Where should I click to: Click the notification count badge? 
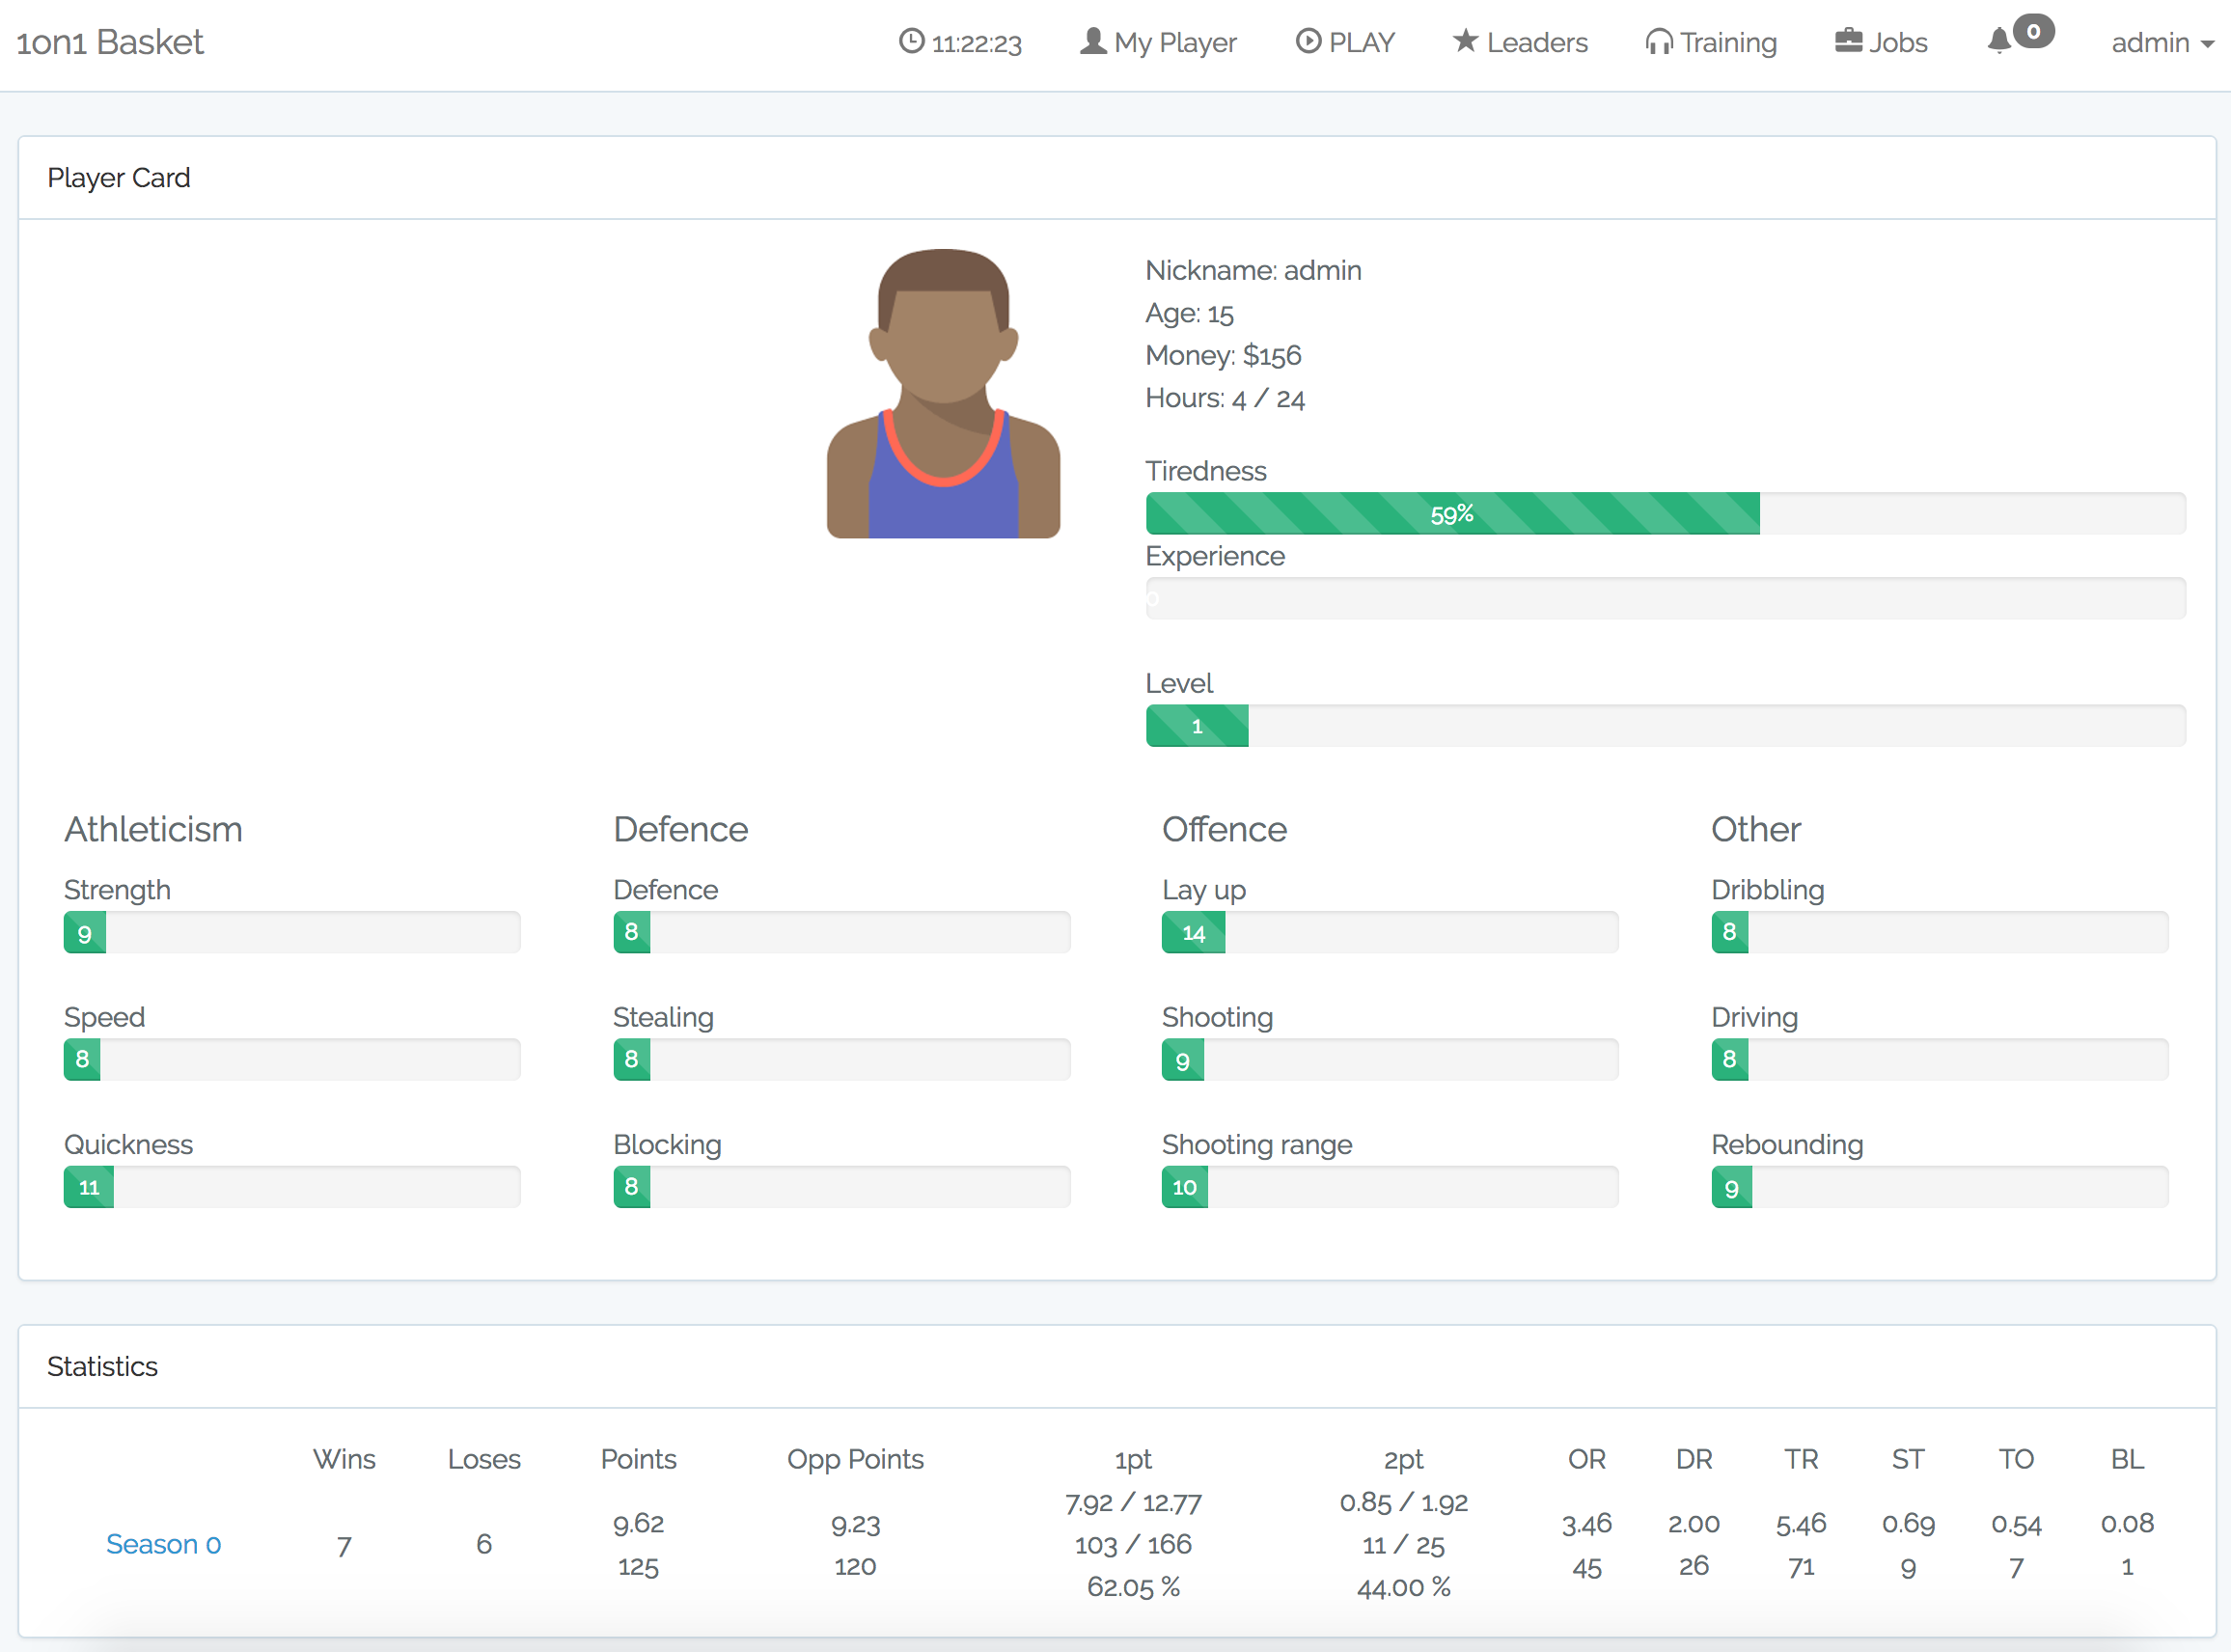pyautogui.click(x=2033, y=31)
